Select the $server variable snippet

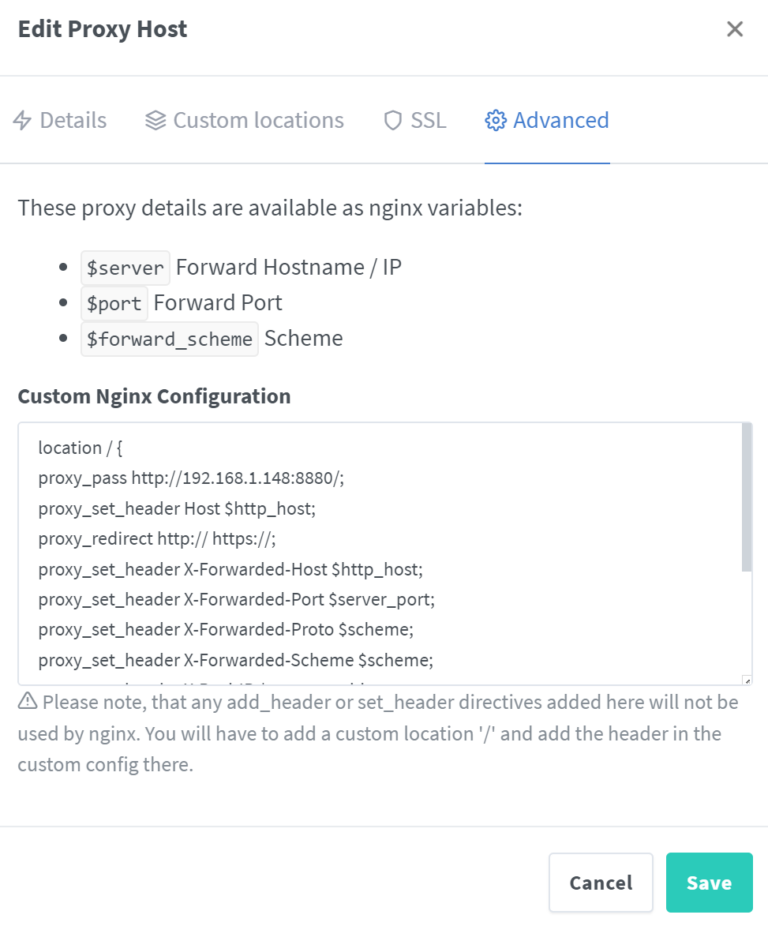click(124, 267)
